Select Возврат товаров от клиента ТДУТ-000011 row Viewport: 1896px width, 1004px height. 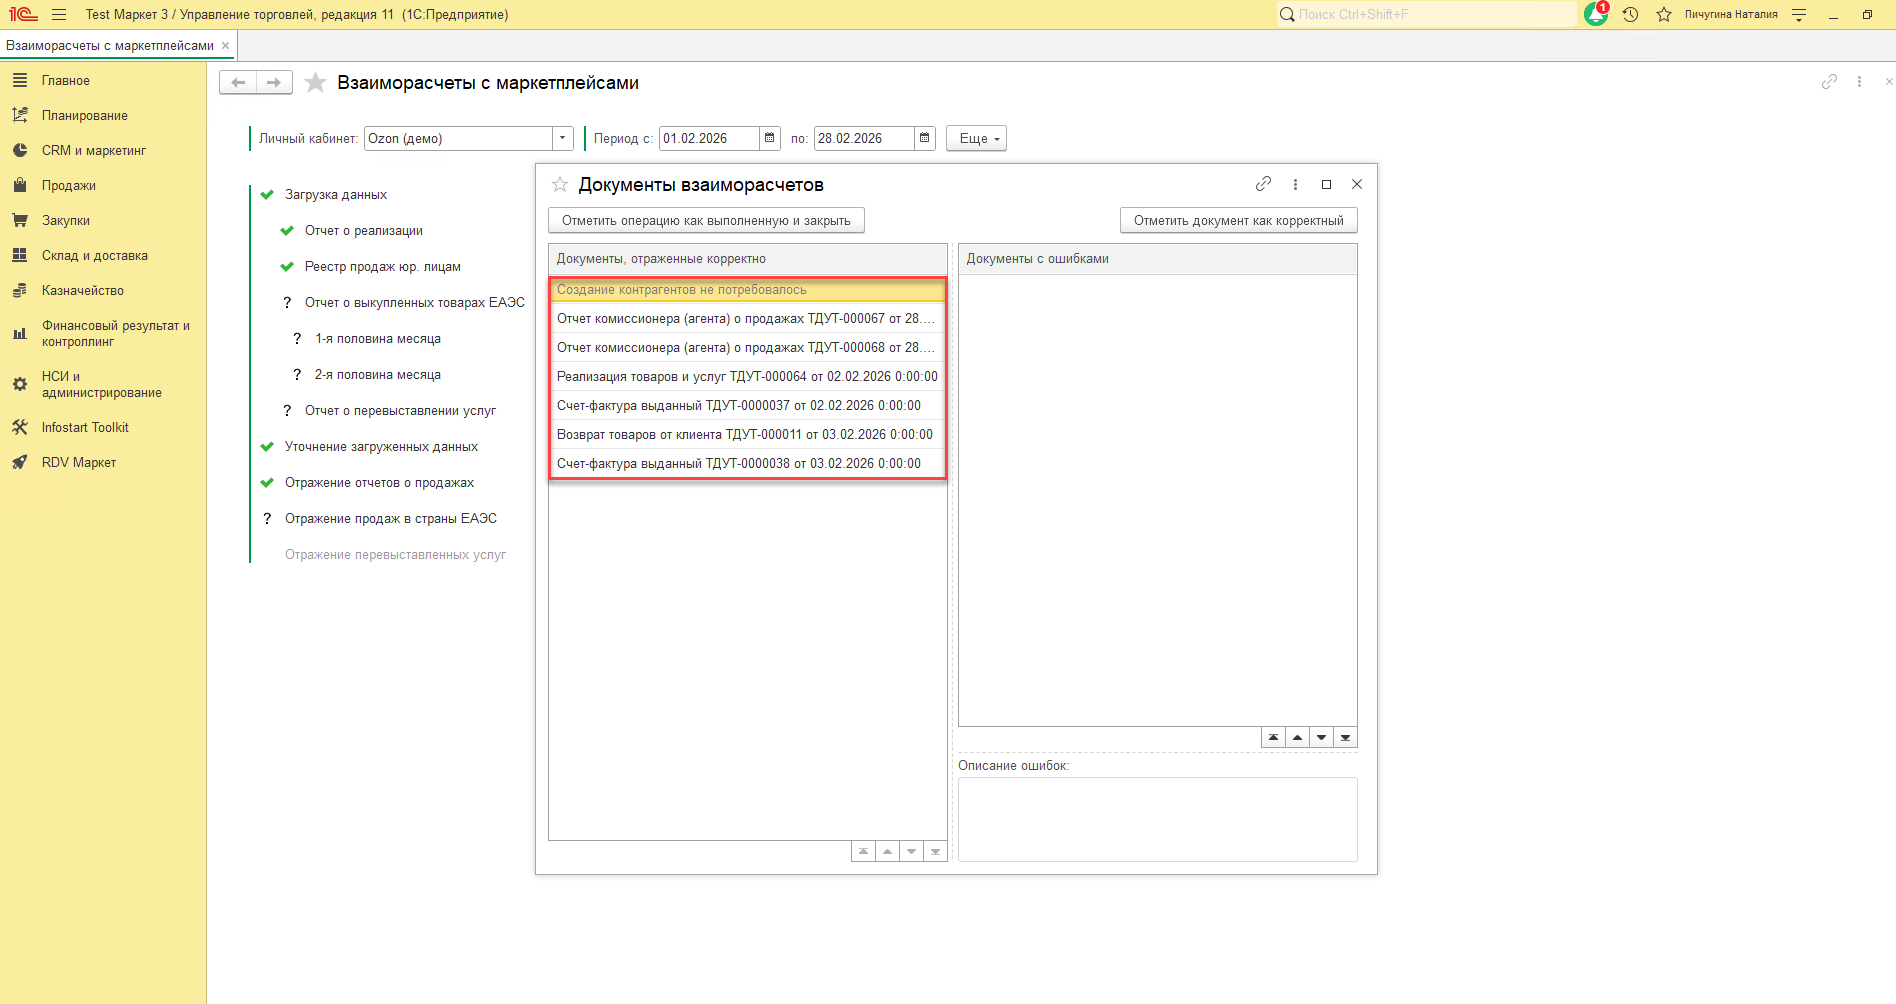point(745,435)
